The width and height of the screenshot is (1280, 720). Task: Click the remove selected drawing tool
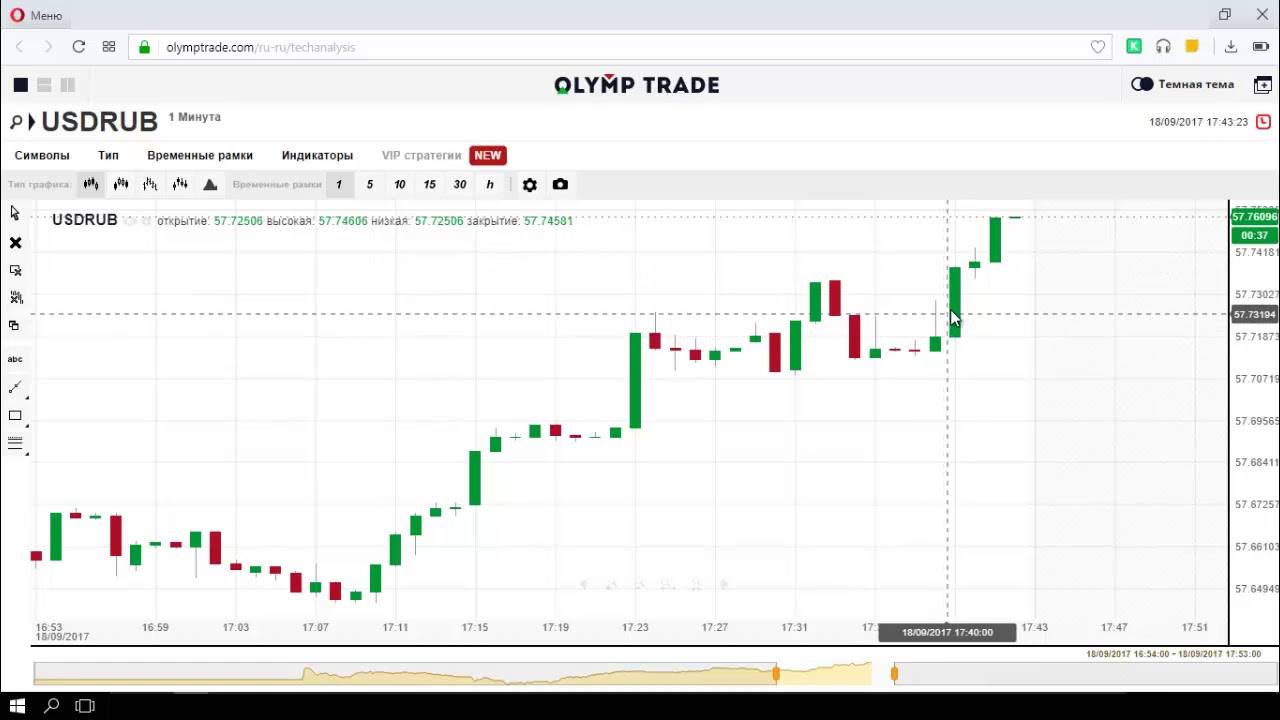click(15, 270)
